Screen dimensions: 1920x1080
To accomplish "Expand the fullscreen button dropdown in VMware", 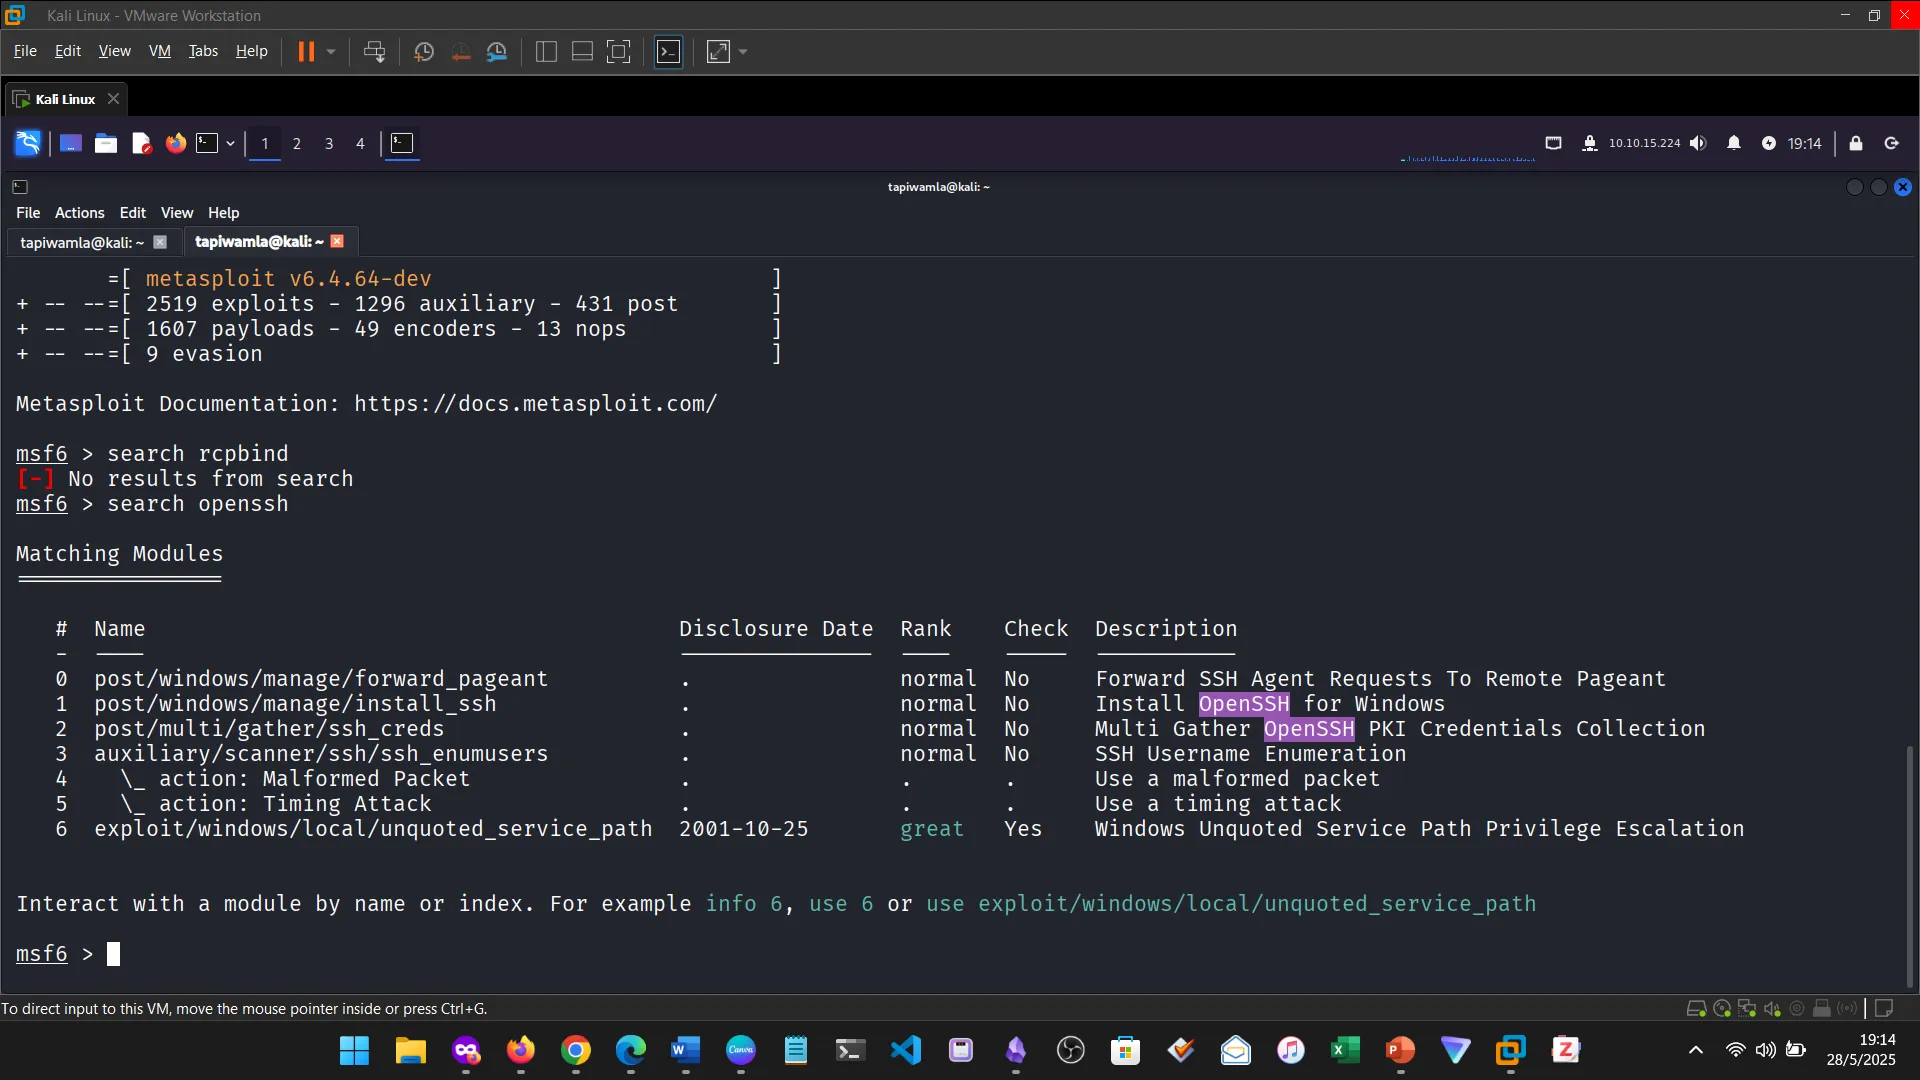I will tap(742, 52).
